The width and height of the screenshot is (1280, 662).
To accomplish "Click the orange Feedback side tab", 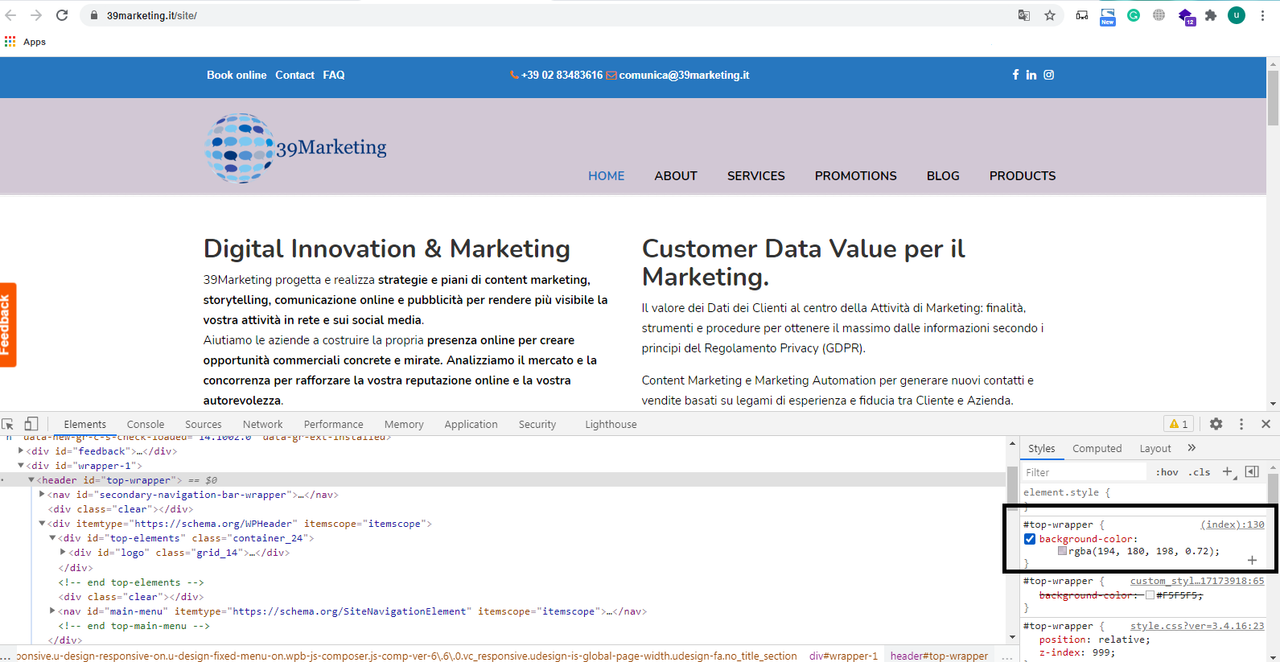I will (x=8, y=325).
